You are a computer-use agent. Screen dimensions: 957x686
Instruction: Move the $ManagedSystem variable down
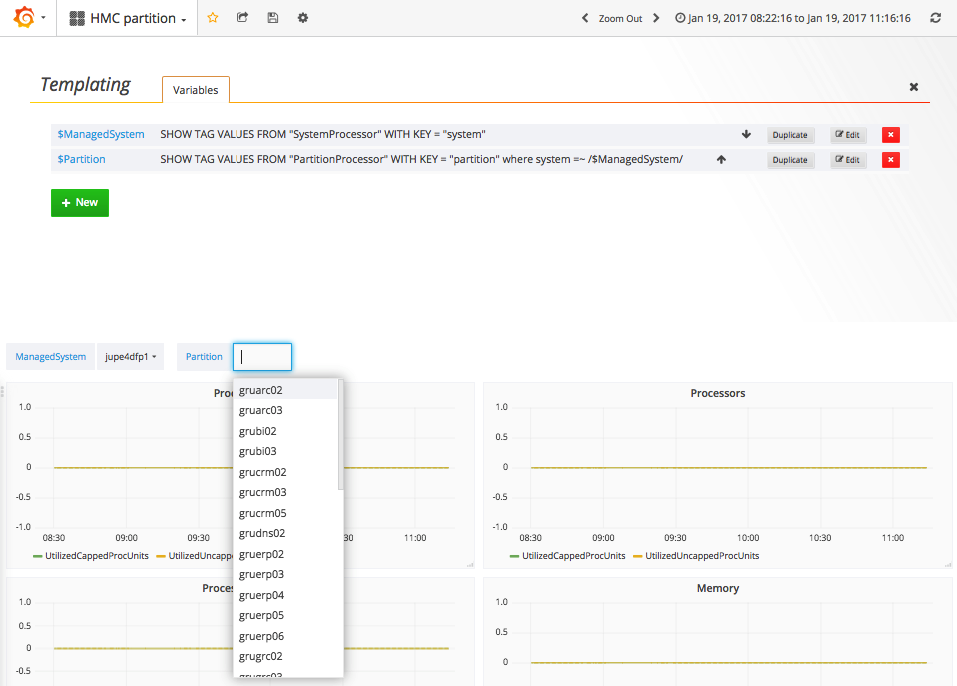[x=746, y=134]
